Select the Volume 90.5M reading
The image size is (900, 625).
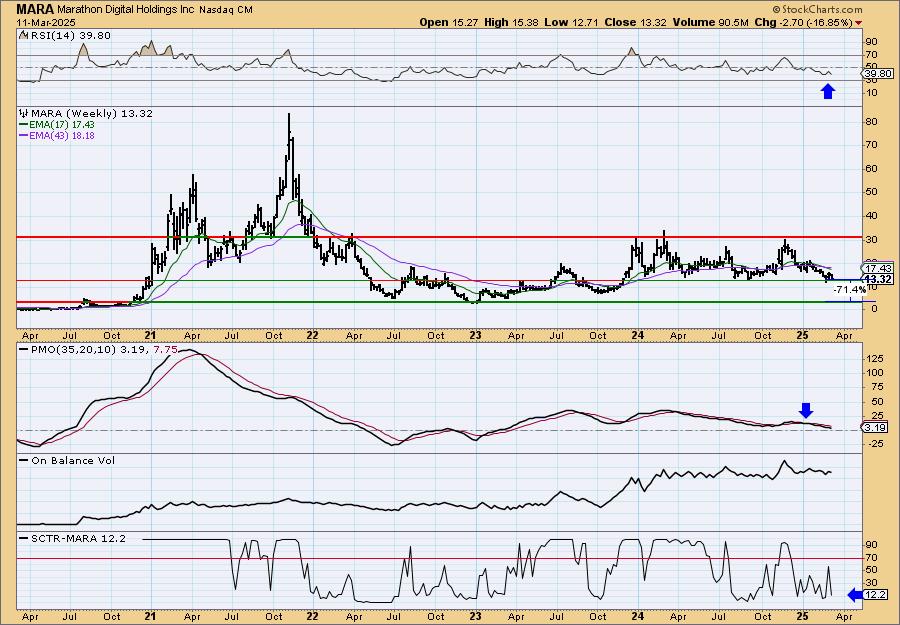click(x=711, y=22)
